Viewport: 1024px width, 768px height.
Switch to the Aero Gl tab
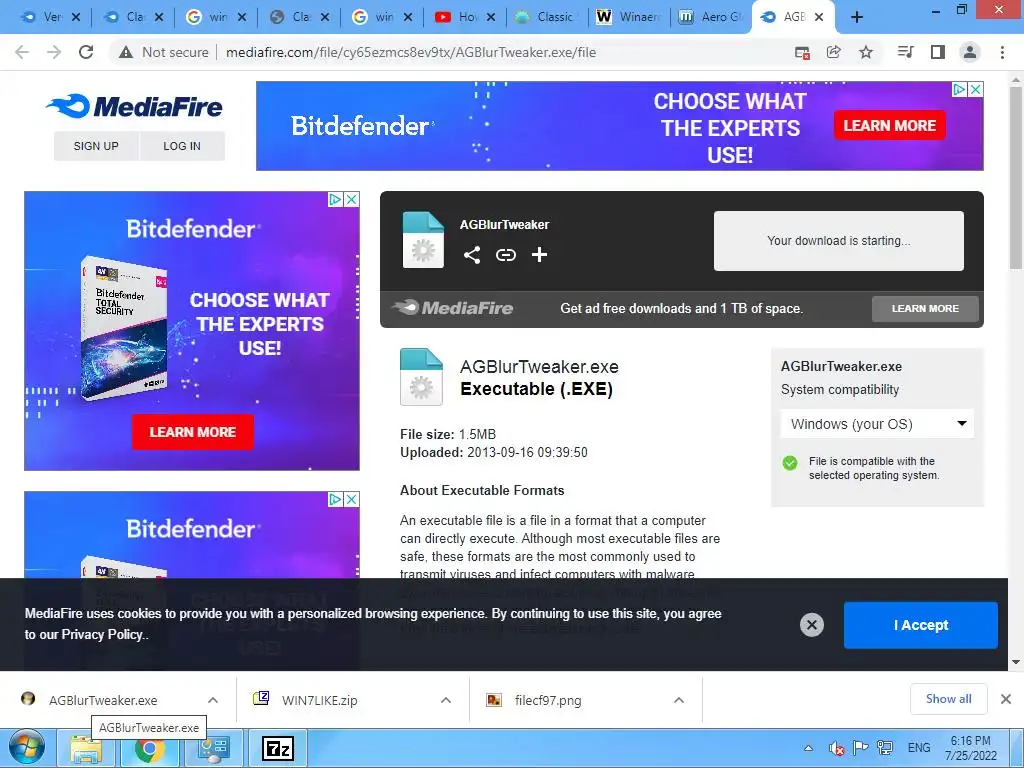[x=712, y=17]
